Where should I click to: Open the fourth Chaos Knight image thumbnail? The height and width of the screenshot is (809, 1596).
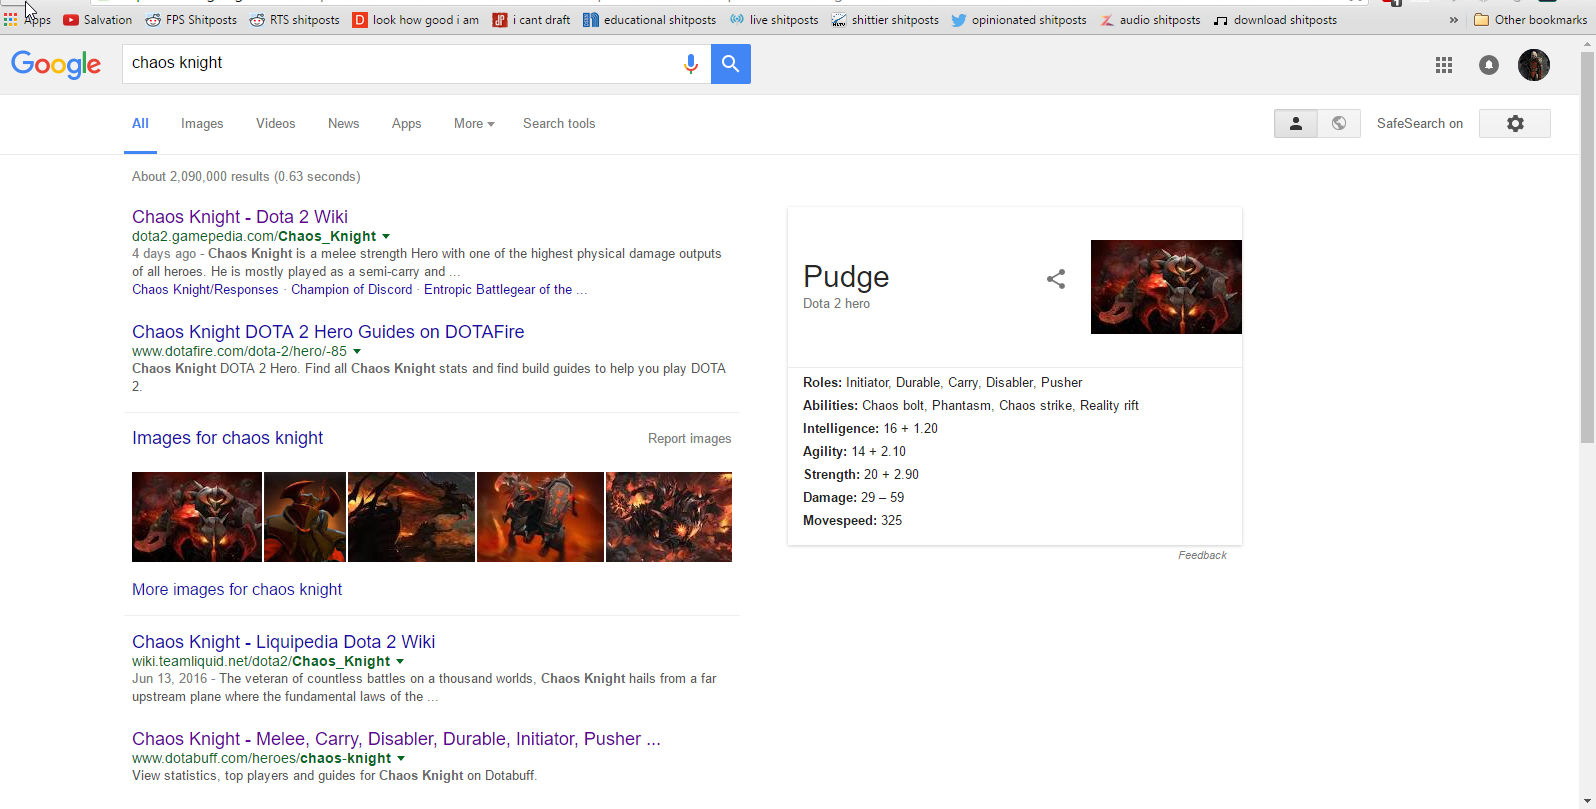pos(540,517)
